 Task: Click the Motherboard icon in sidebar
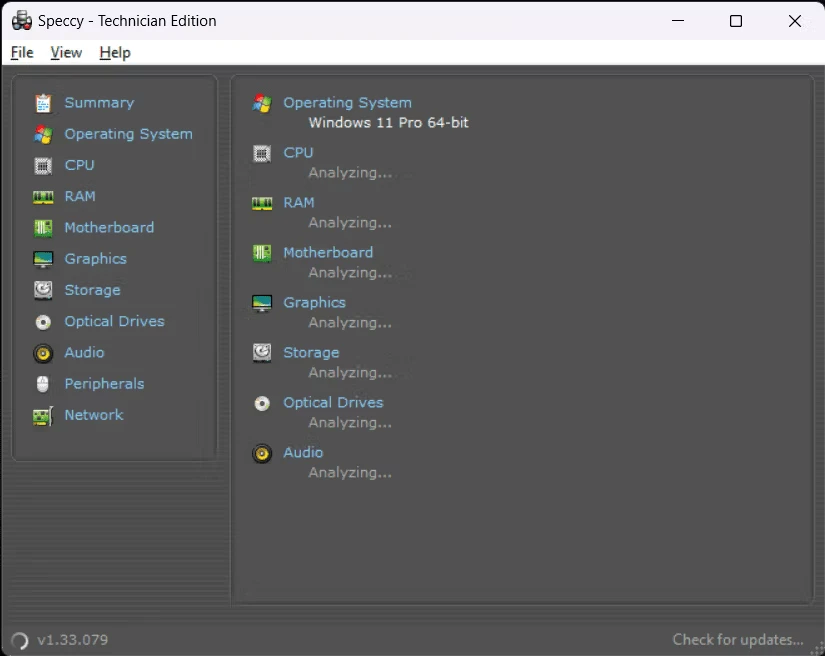43,228
